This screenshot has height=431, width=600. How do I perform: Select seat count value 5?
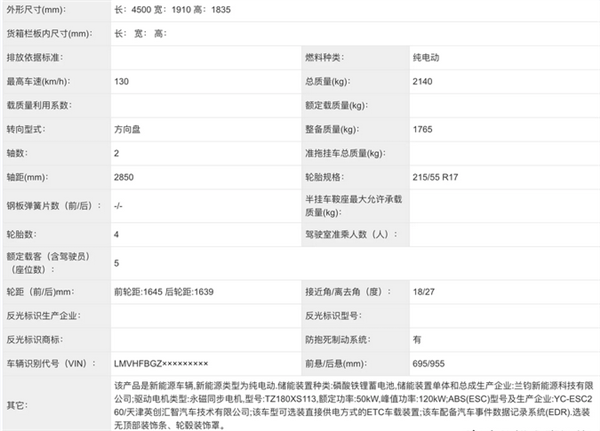[x=116, y=263]
